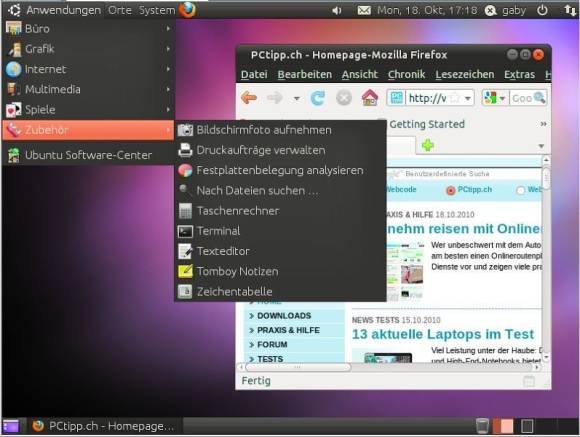Open network connection arrows indicator
Viewport: 580px width, 437px height.
coord(570,10)
